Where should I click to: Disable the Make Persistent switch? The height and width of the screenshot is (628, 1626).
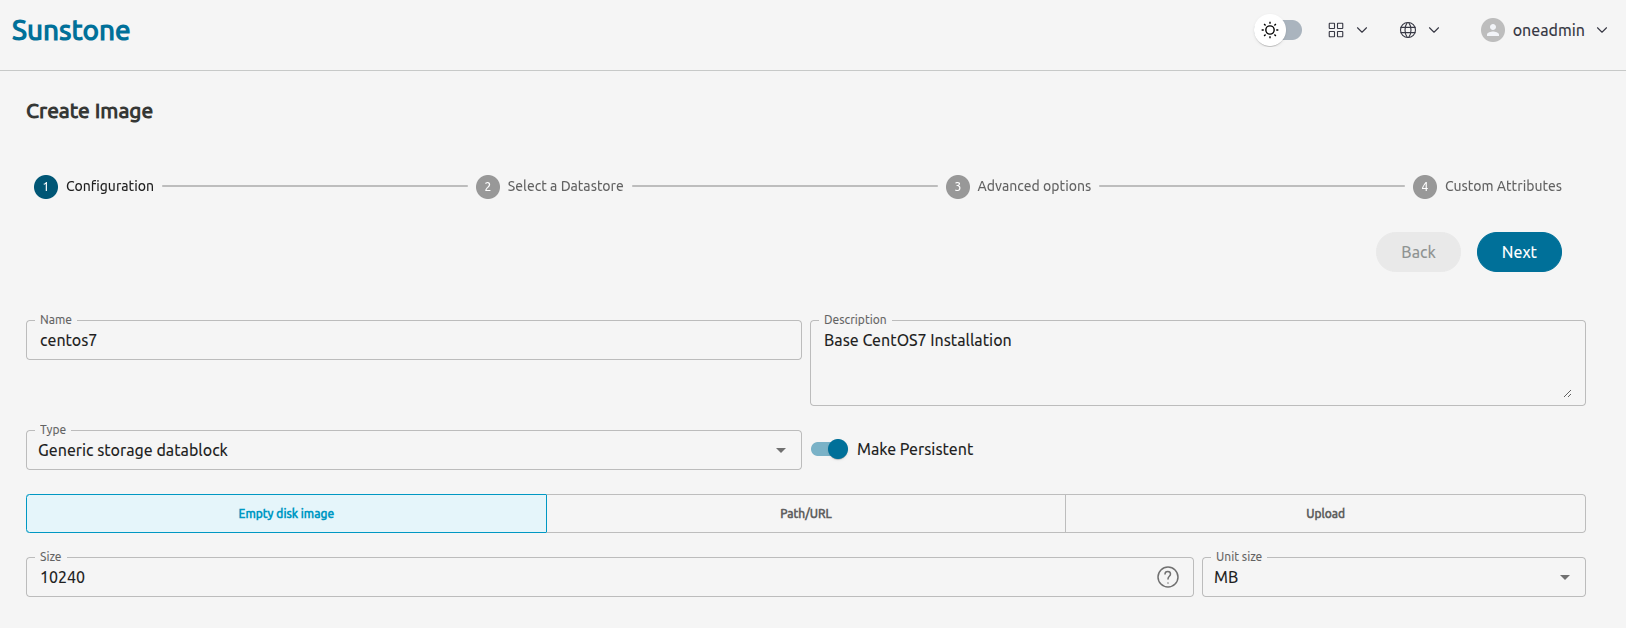point(829,449)
